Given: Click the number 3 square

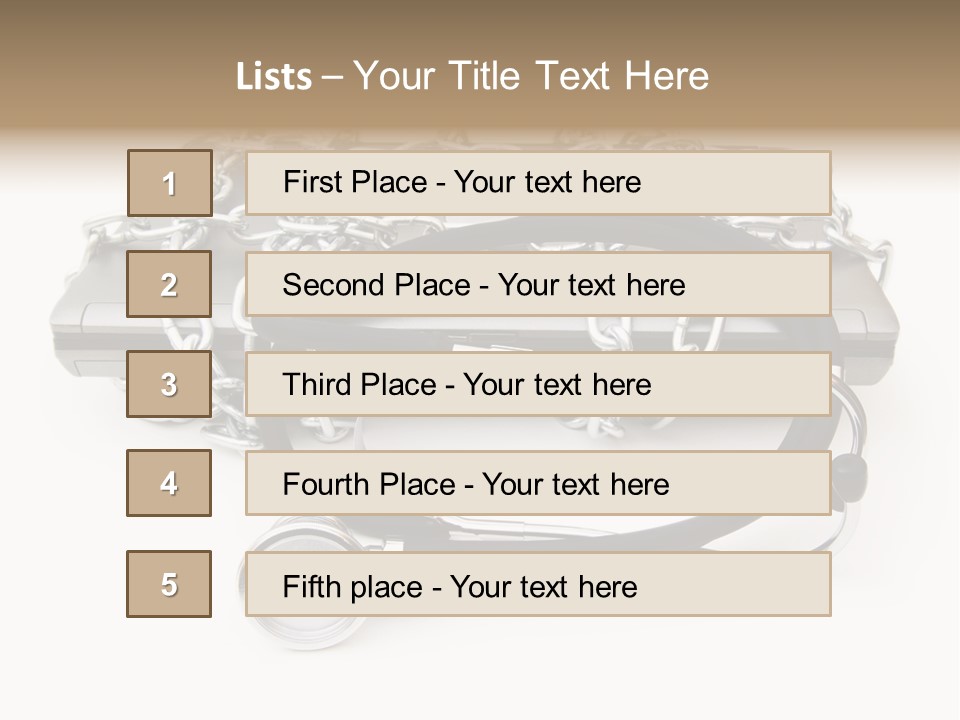Looking at the screenshot, I should [169, 384].
